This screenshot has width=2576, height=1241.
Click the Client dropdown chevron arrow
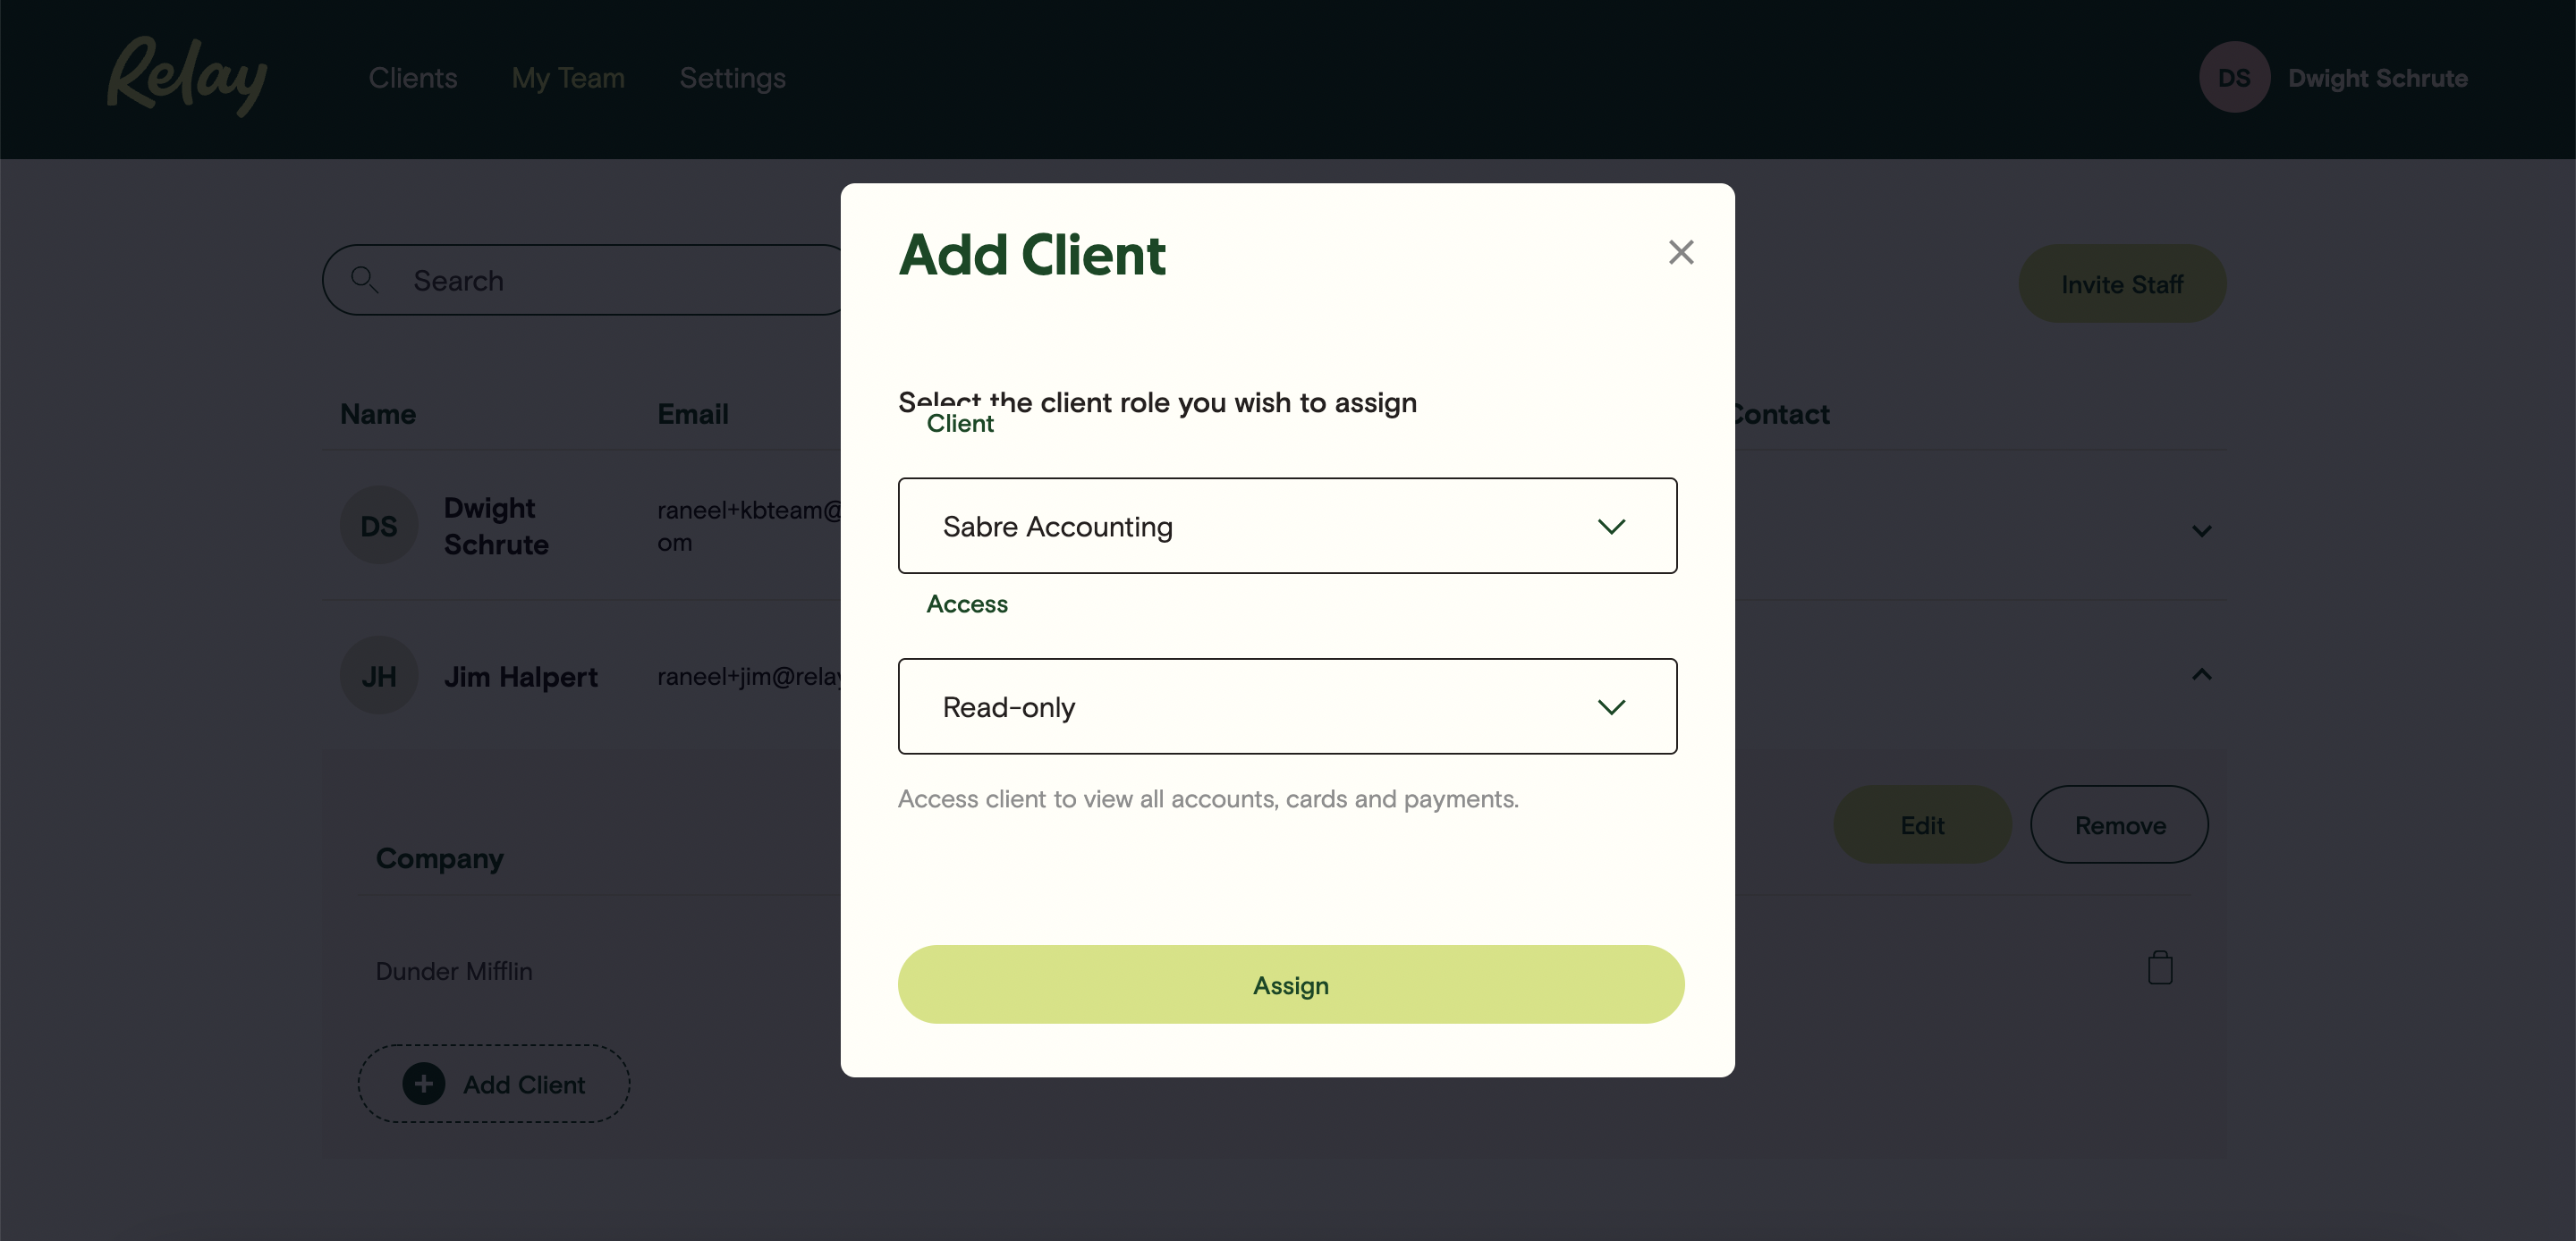pos(1611,526)
